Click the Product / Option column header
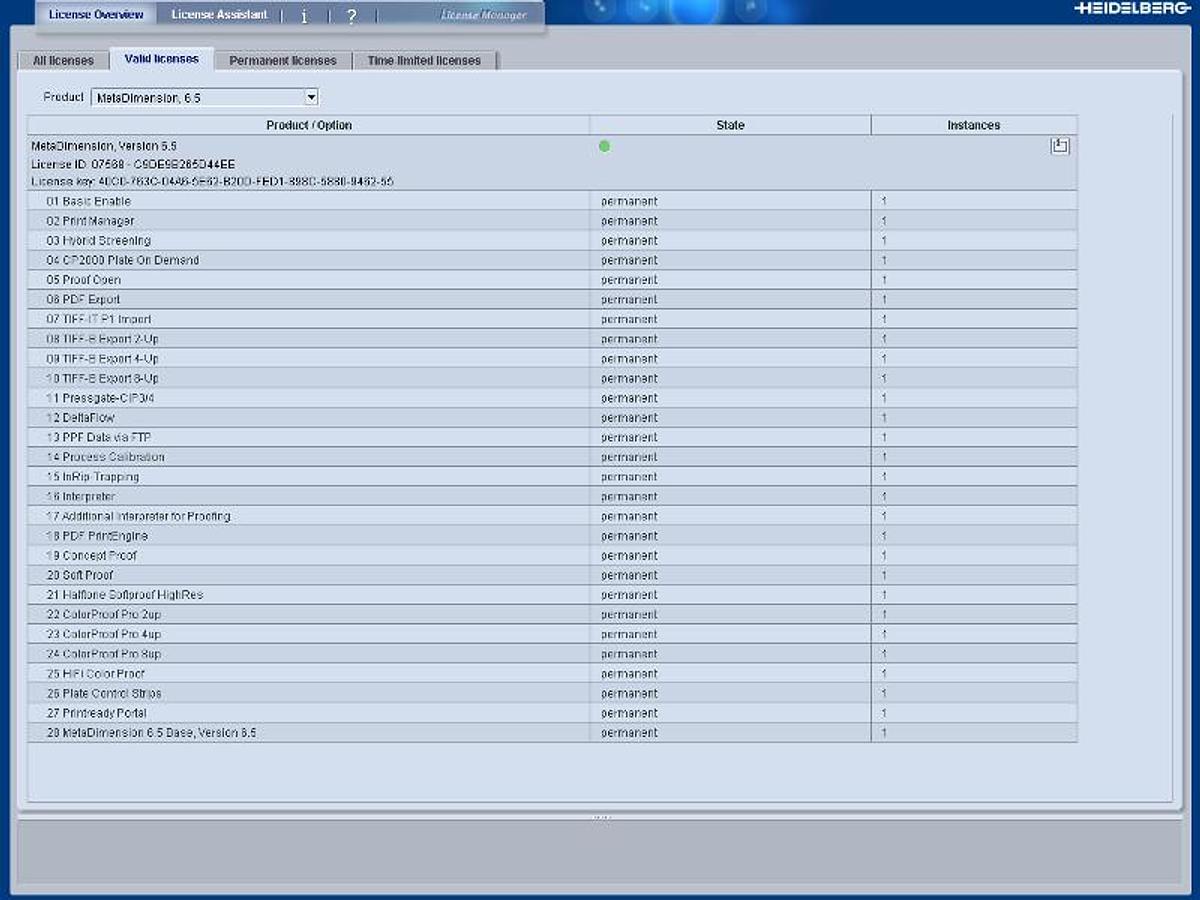Viewport: 1200px width, 900px height. pos(309,125)
